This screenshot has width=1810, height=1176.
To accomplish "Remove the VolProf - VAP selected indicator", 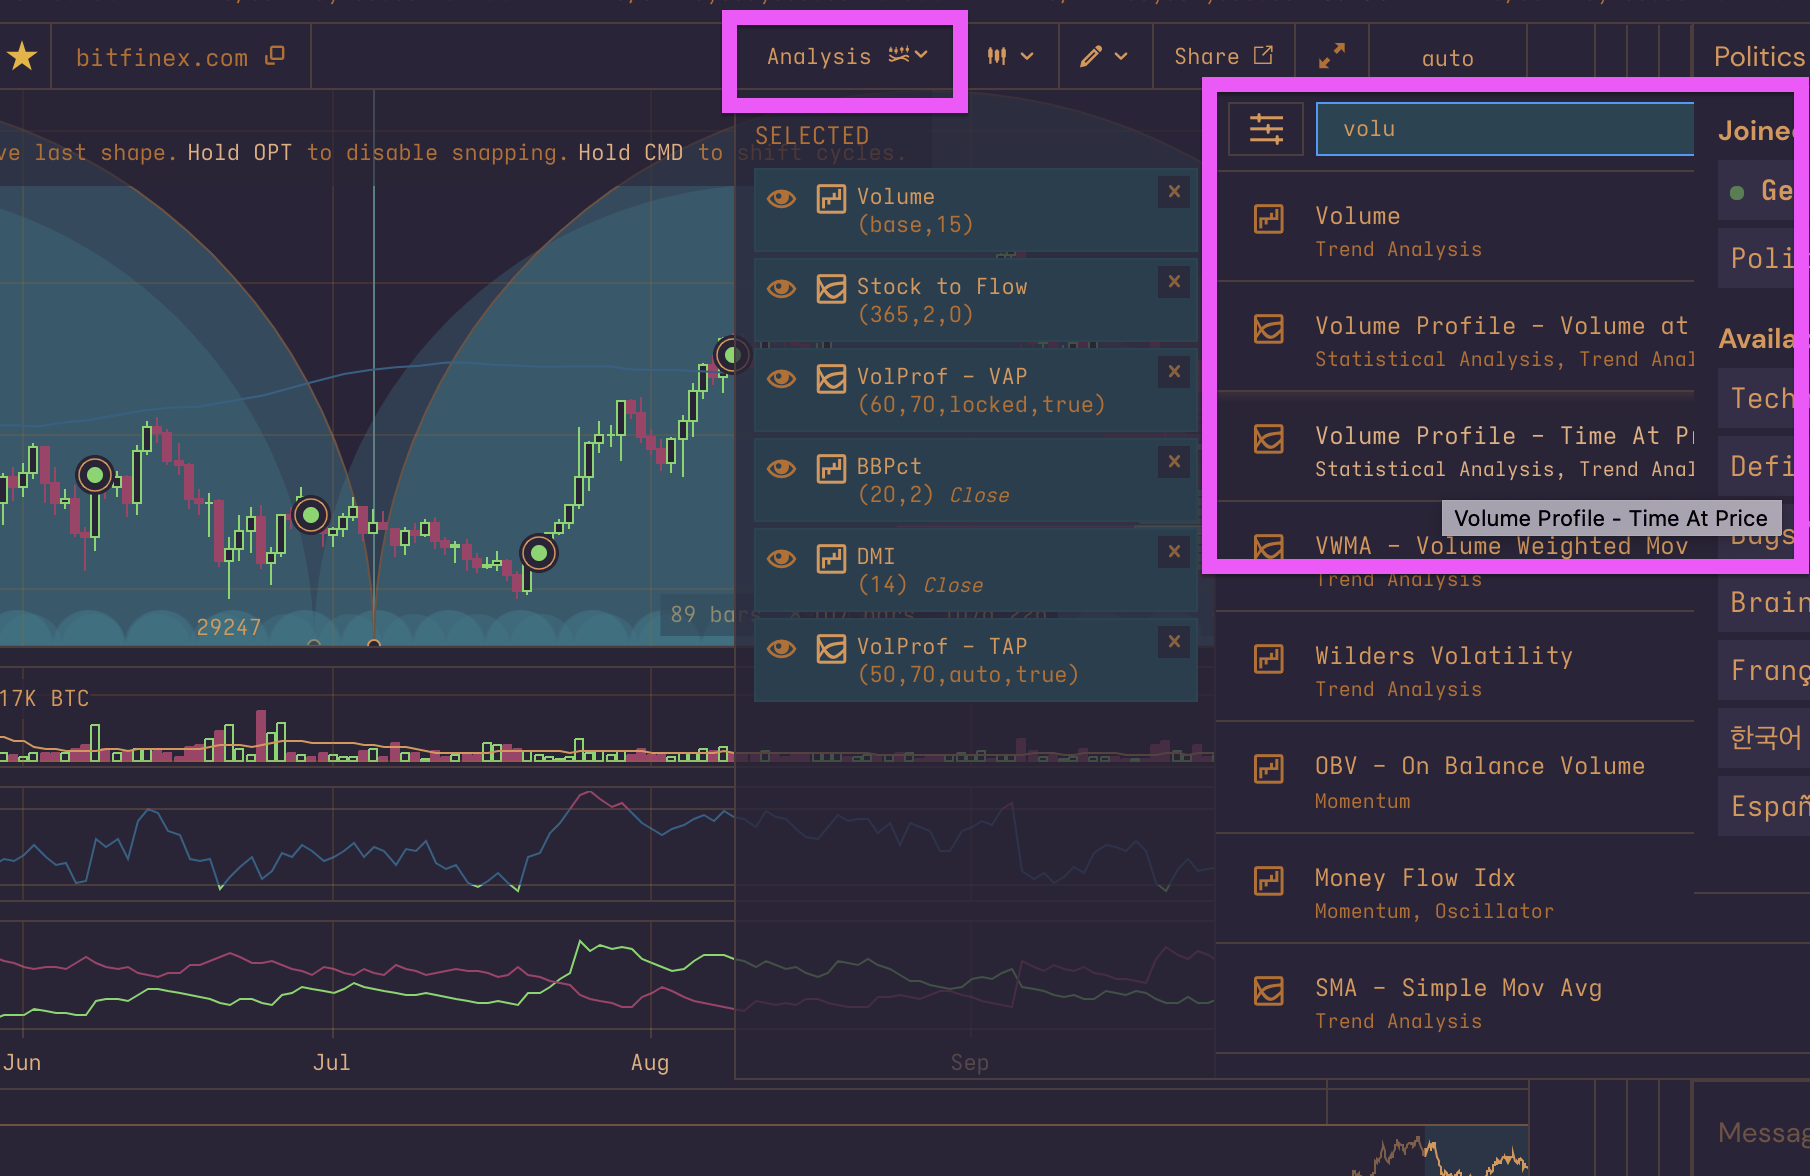I will tap(1175, 371).
